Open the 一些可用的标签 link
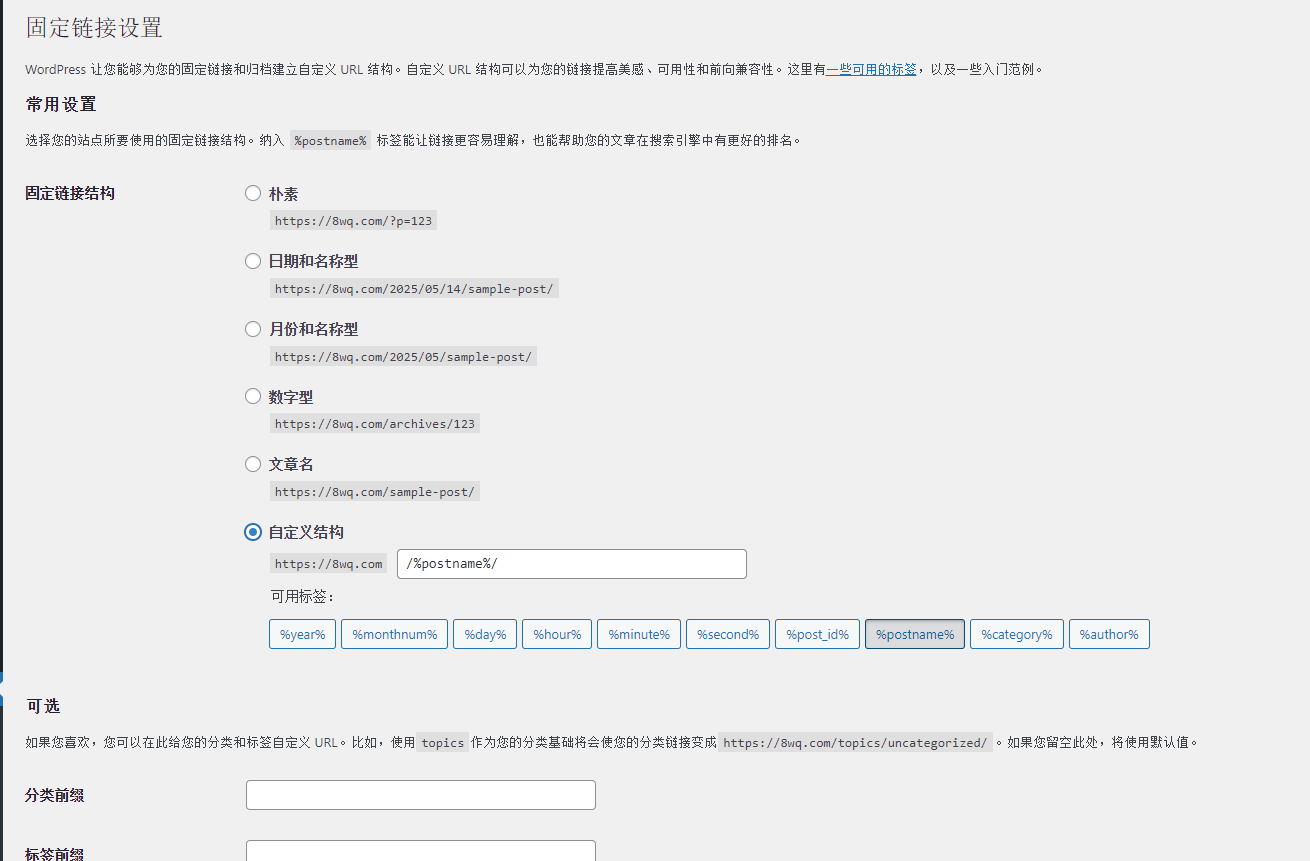The image size is (1310, 861). 871,70
